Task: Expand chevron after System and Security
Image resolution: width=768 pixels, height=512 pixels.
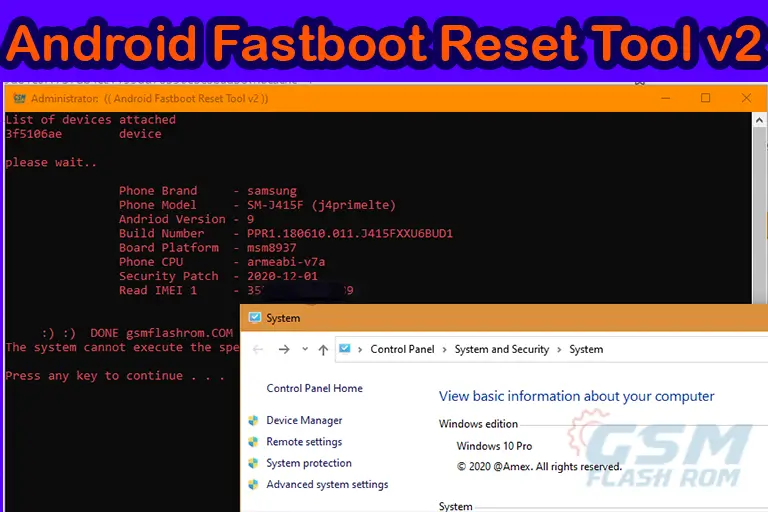Action: pos(559,349)
